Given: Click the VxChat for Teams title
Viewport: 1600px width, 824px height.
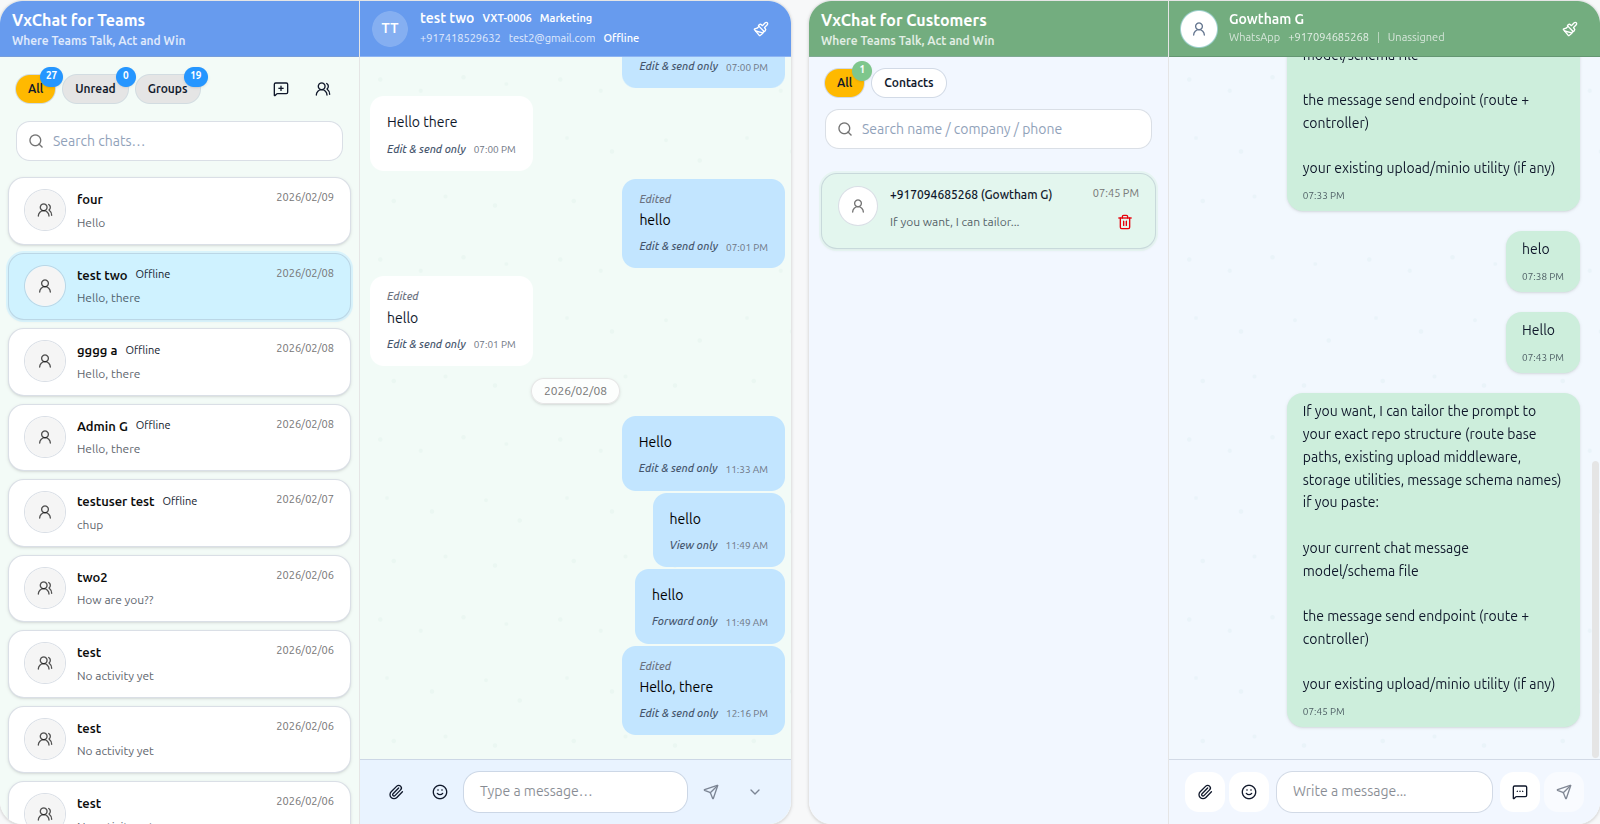Looking at the screenshot, I should (79, 20).
